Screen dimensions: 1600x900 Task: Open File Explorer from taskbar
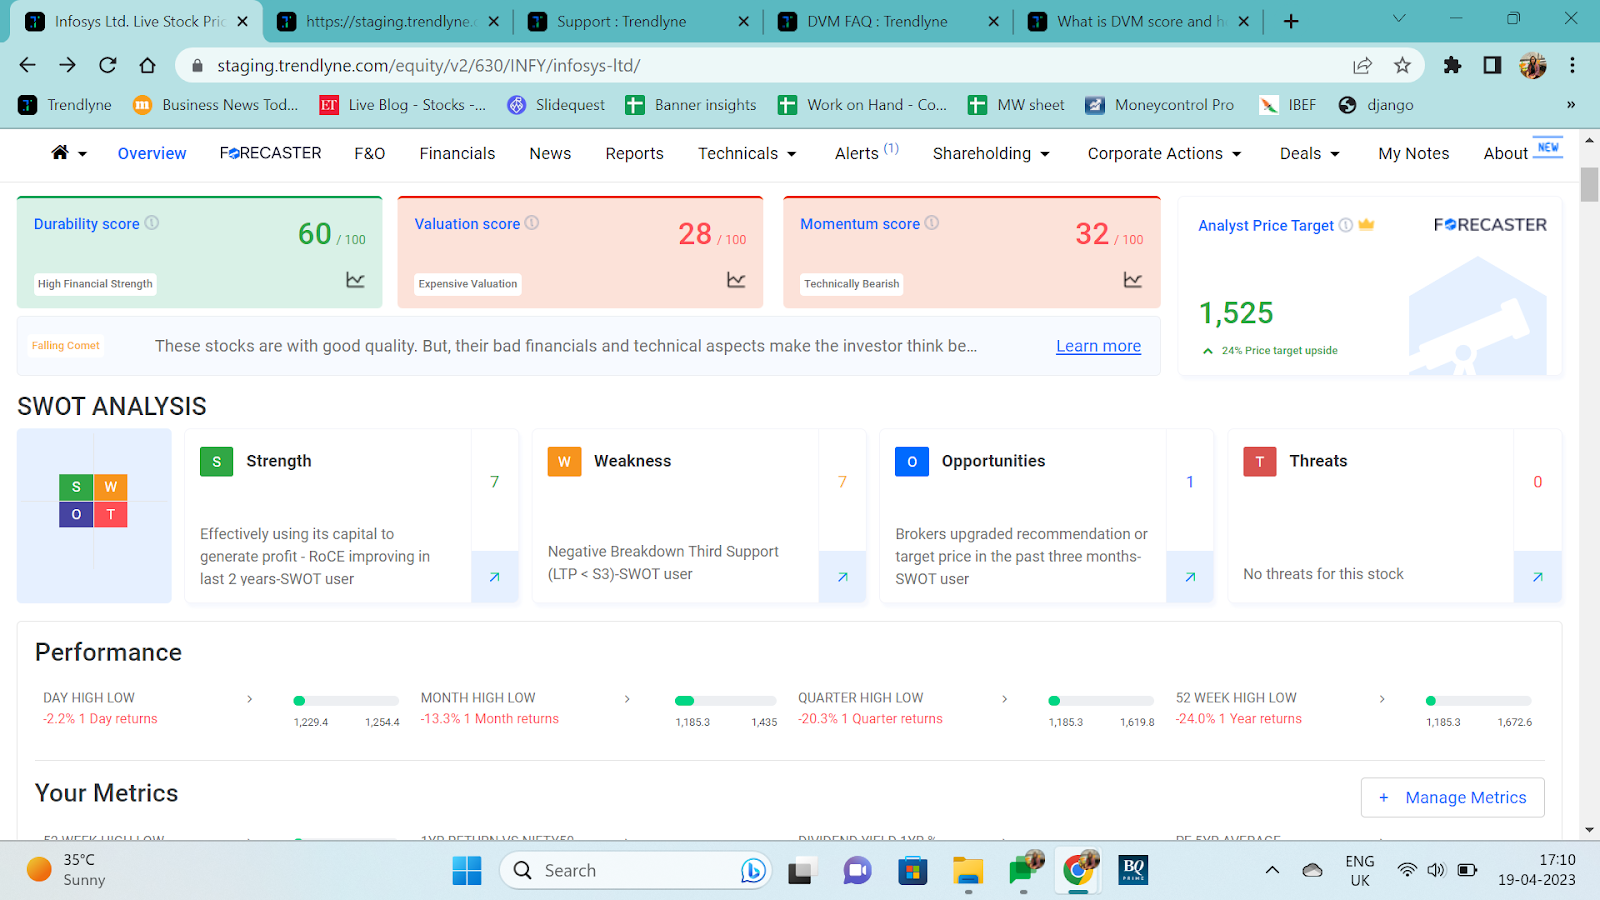coord(968,870)
